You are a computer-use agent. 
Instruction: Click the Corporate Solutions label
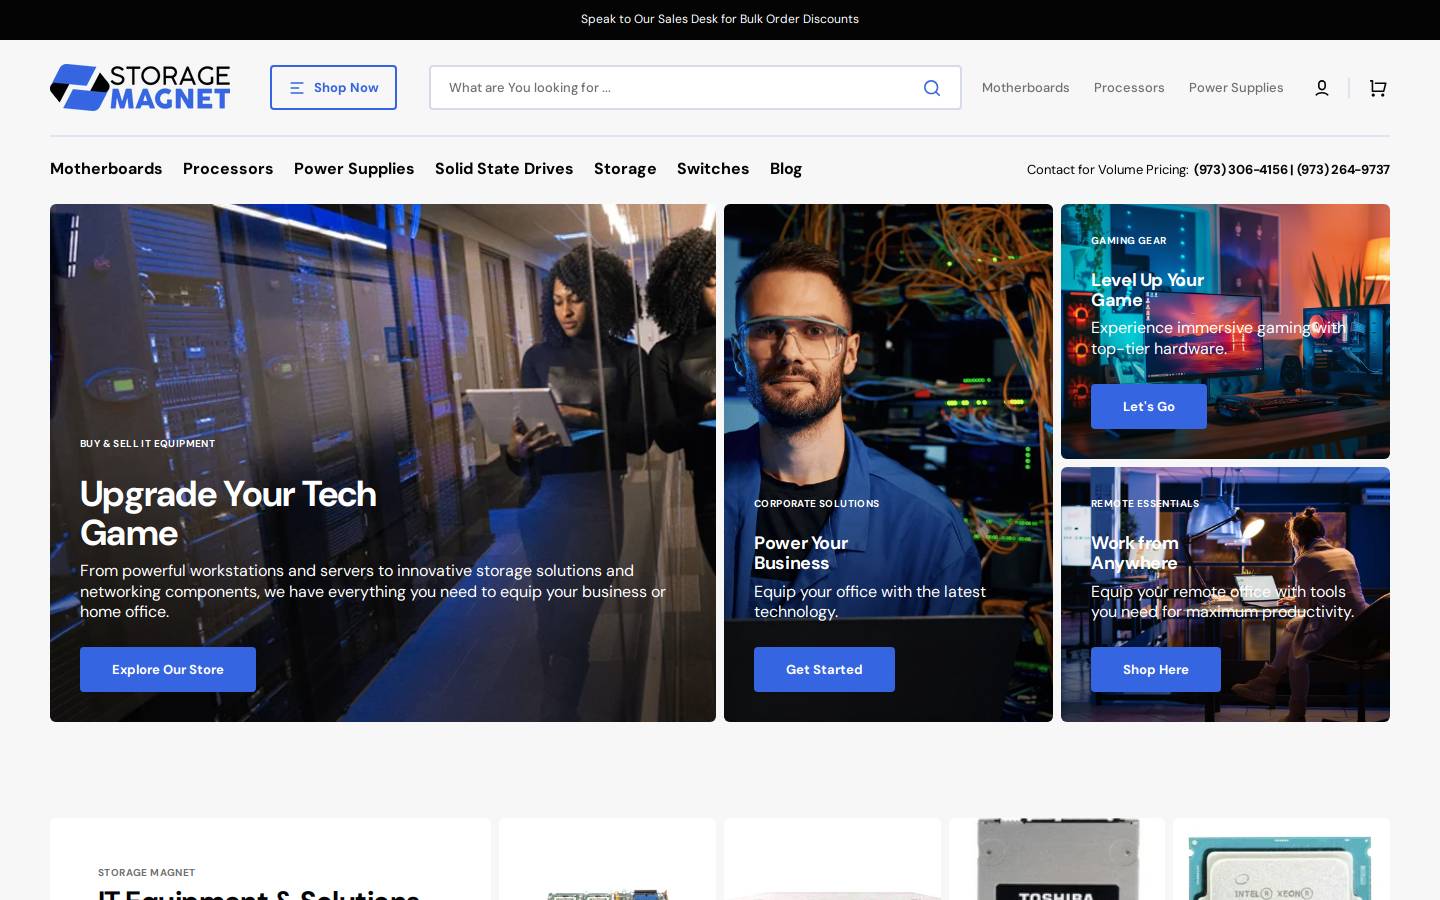(x=817, y=504)
